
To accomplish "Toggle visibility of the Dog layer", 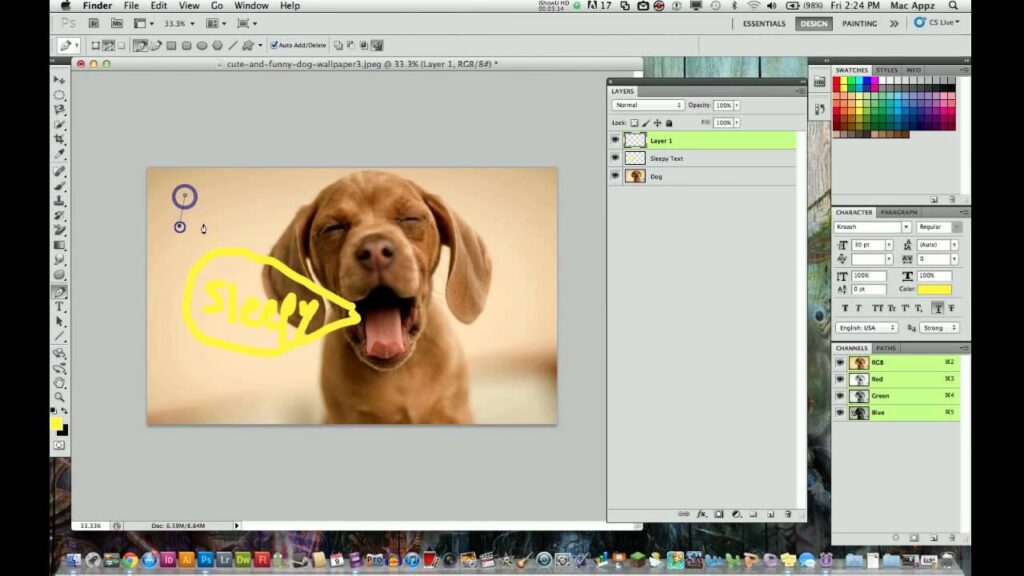I will coord(615,176).
